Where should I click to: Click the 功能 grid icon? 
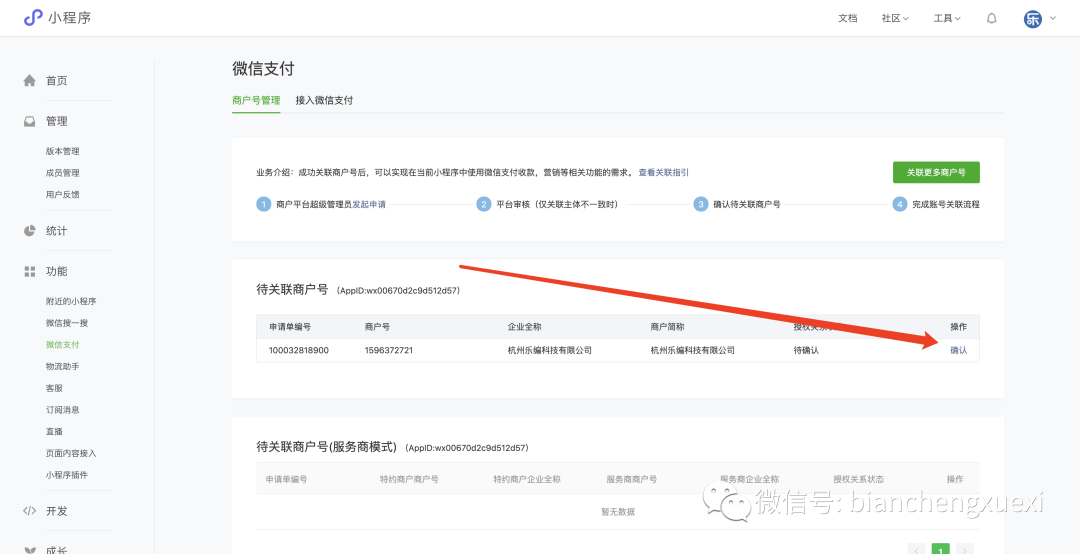(x=29, y=271)
